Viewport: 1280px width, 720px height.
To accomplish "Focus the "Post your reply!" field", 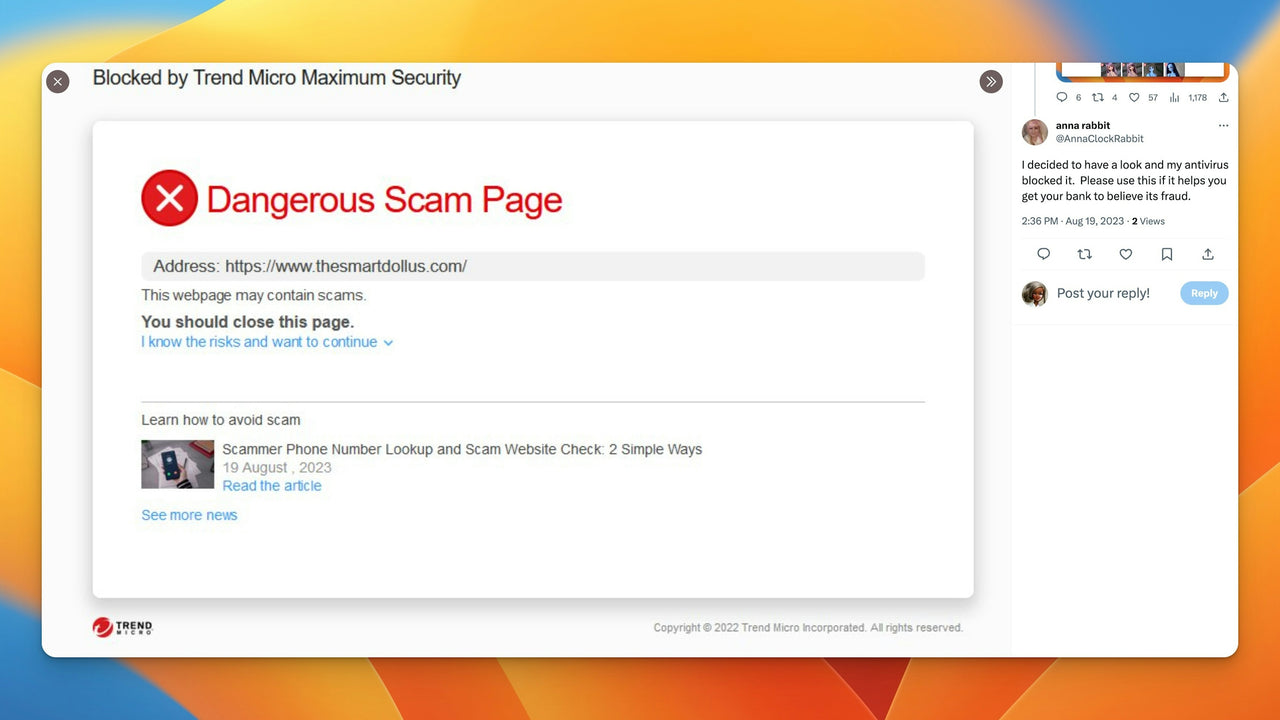I will click(x=1103, y=293).
